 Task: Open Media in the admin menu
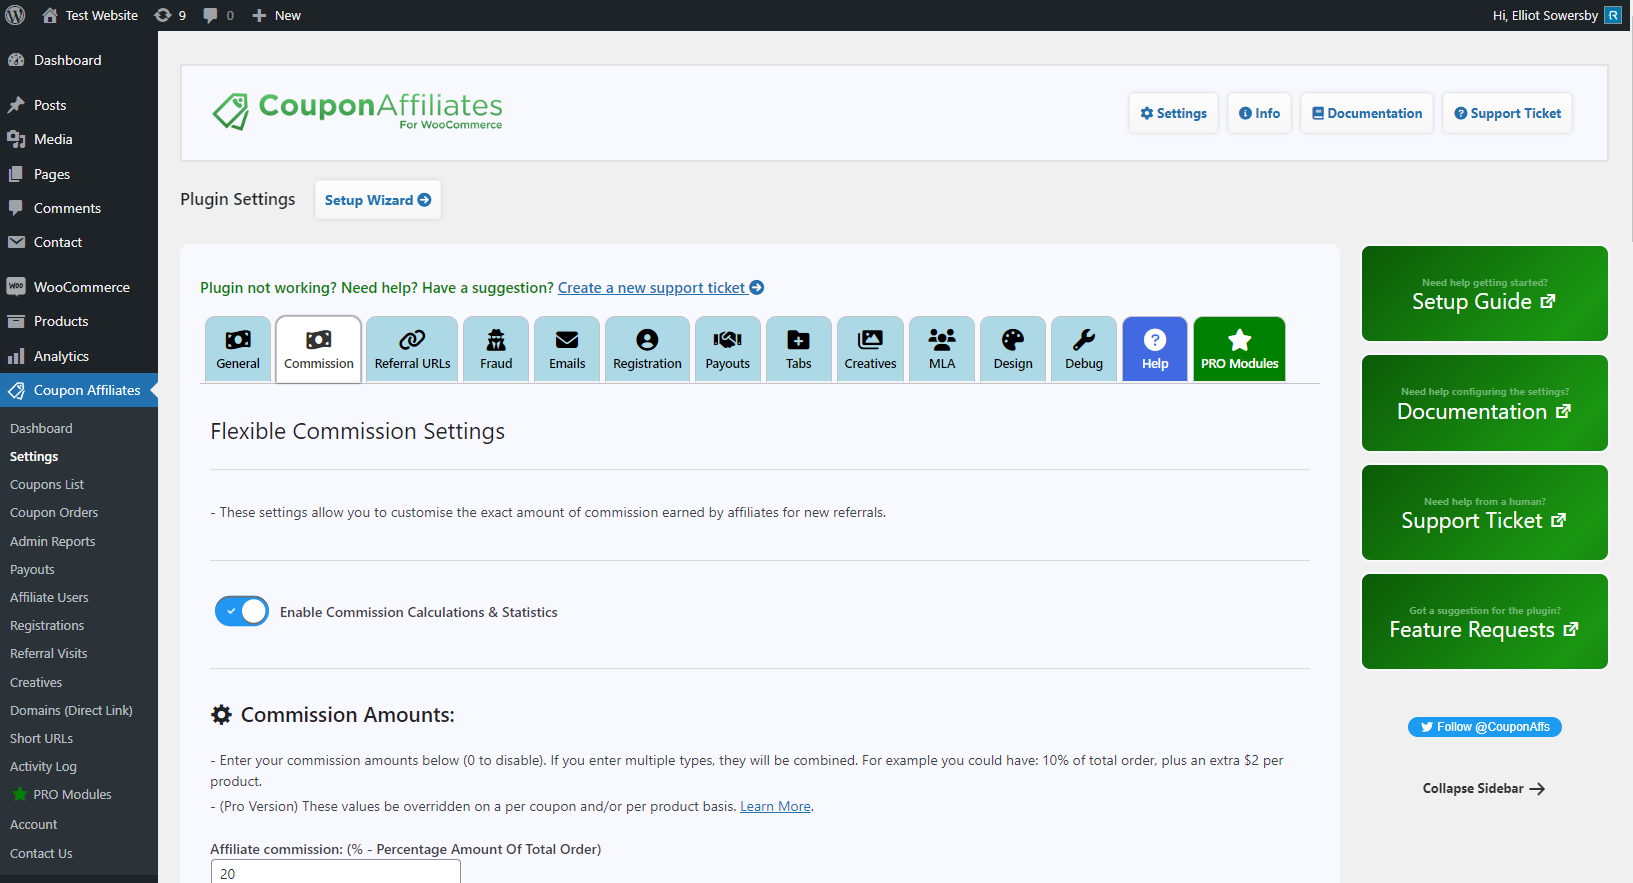click(79, 139)
